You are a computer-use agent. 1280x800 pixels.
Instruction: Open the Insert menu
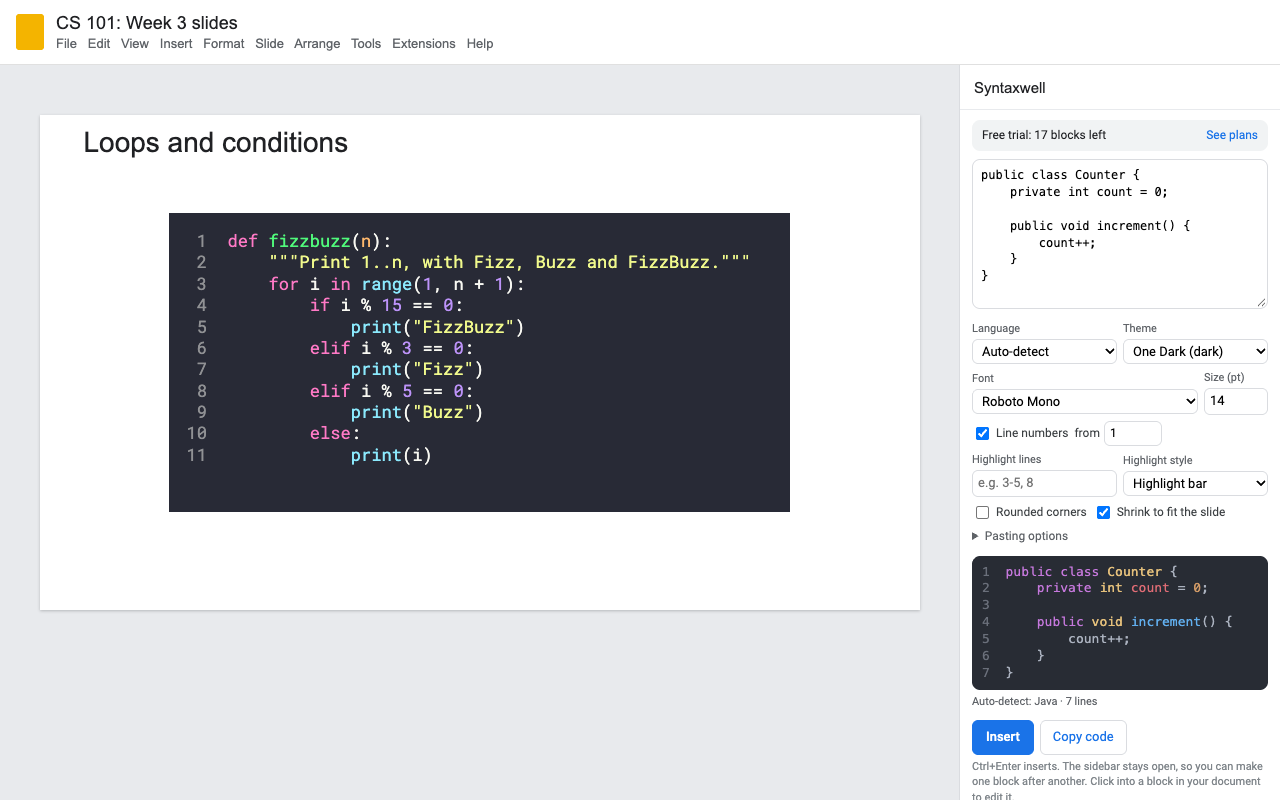(x=176, y=44)
